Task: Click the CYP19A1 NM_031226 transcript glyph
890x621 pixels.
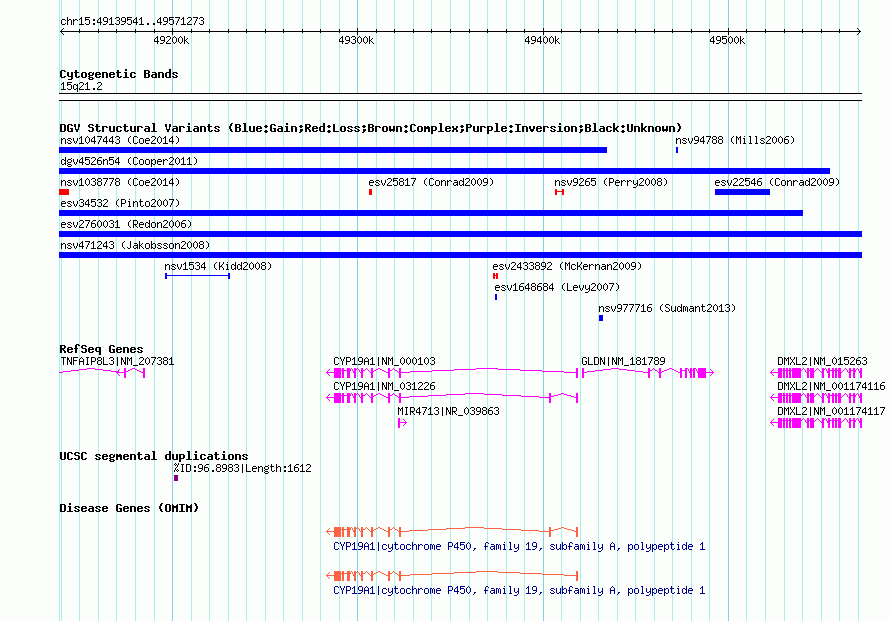Action: click(x=452, y=397)
